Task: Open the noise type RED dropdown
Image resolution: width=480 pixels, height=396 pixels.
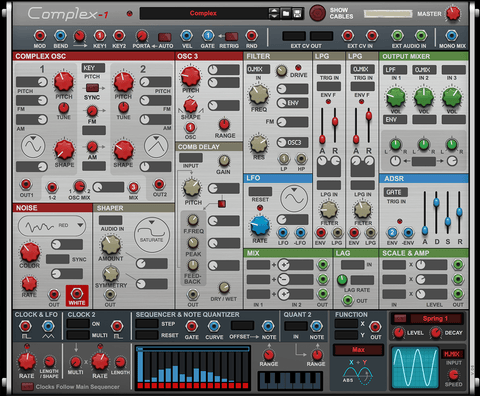Action: click(52, 226)
